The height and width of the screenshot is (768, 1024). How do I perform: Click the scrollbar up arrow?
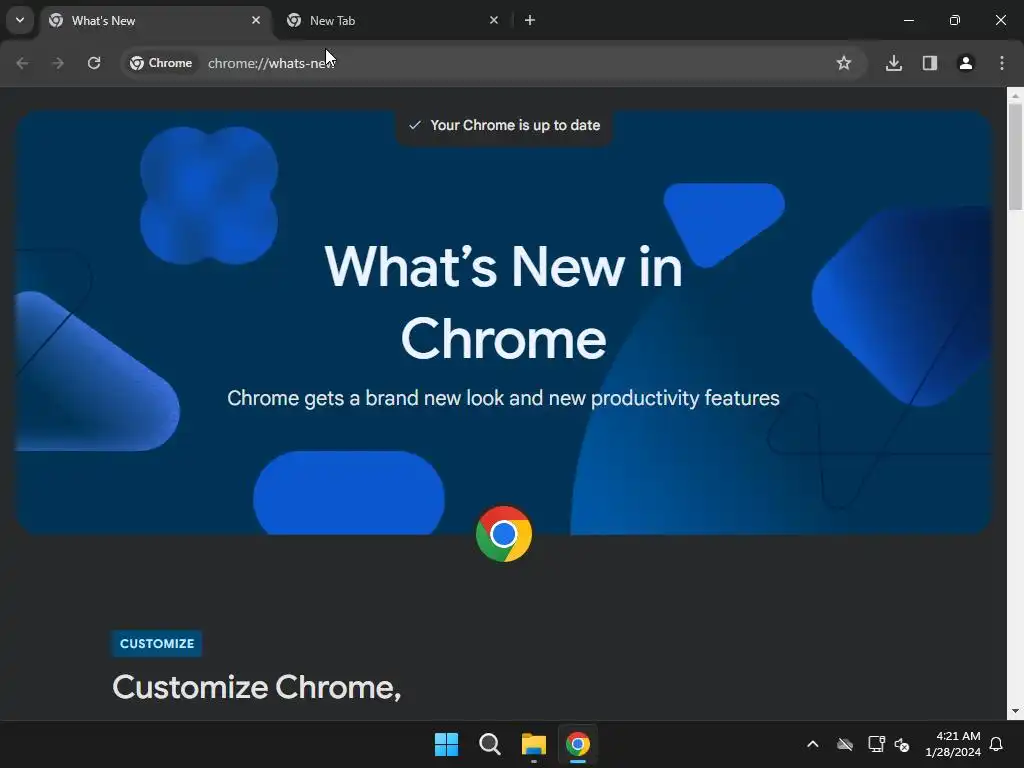pyautogui.click(x=1015, y=95)
